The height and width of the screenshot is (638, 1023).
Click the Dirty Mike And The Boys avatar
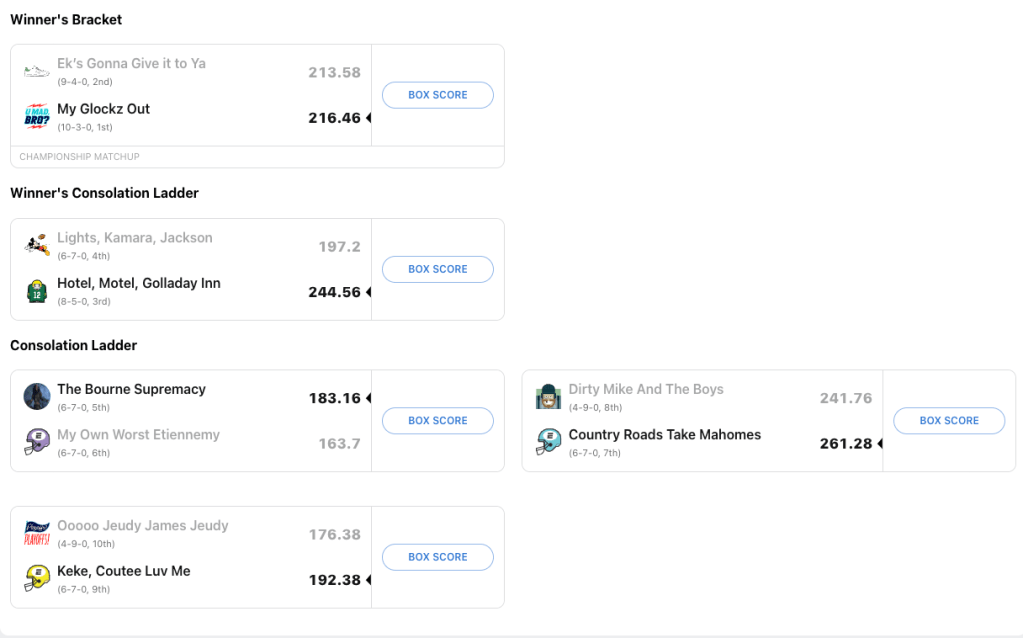(547, 396)
